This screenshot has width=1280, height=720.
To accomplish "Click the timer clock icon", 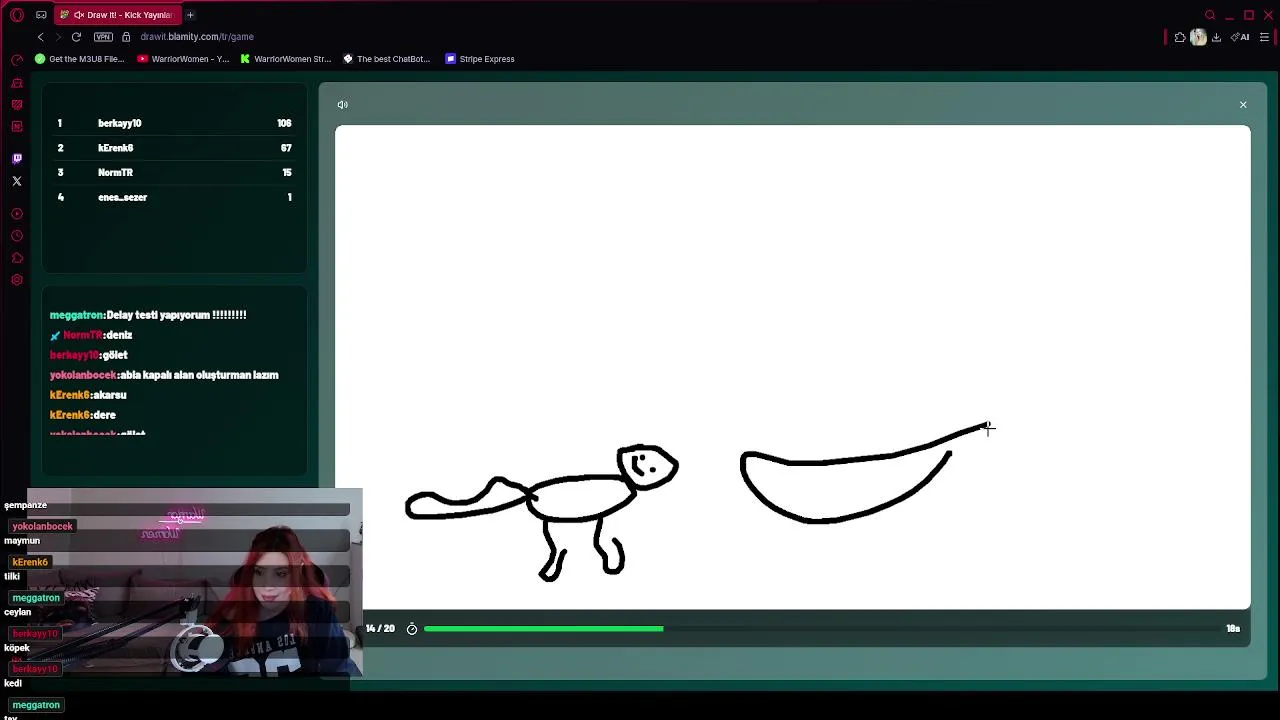I will point(411,629).
